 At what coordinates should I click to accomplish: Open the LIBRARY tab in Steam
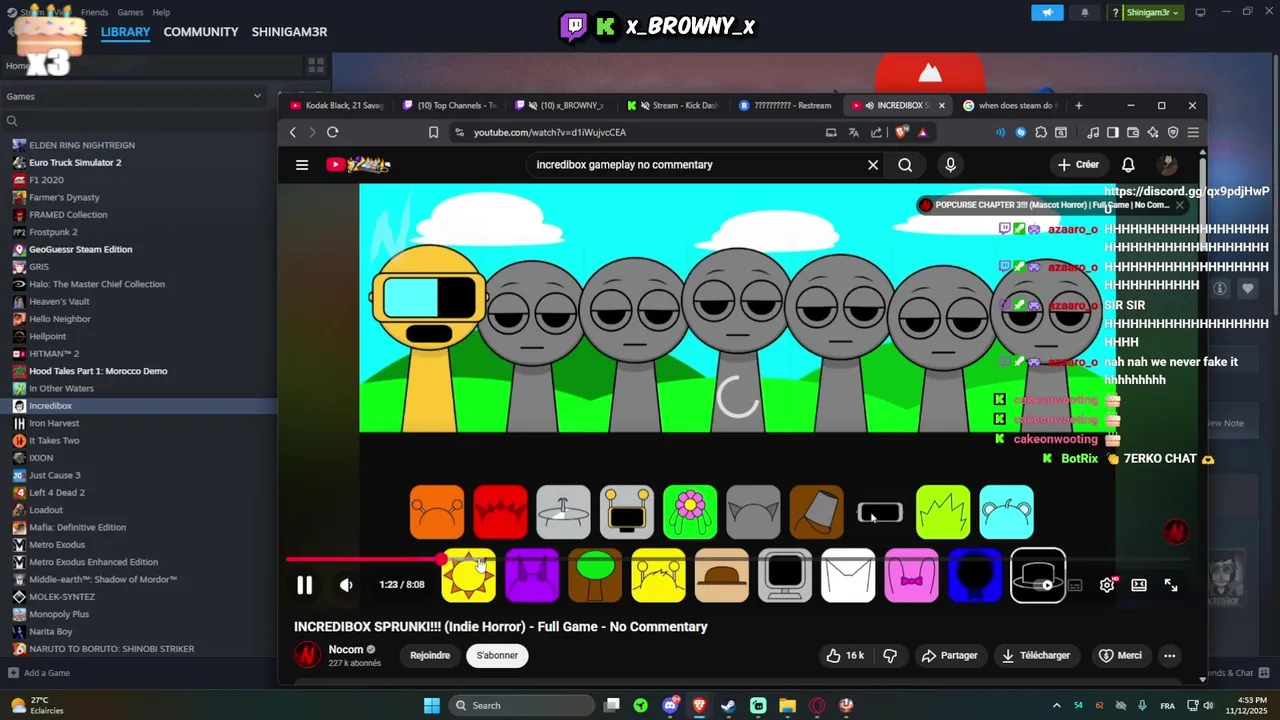coord(125,31)
